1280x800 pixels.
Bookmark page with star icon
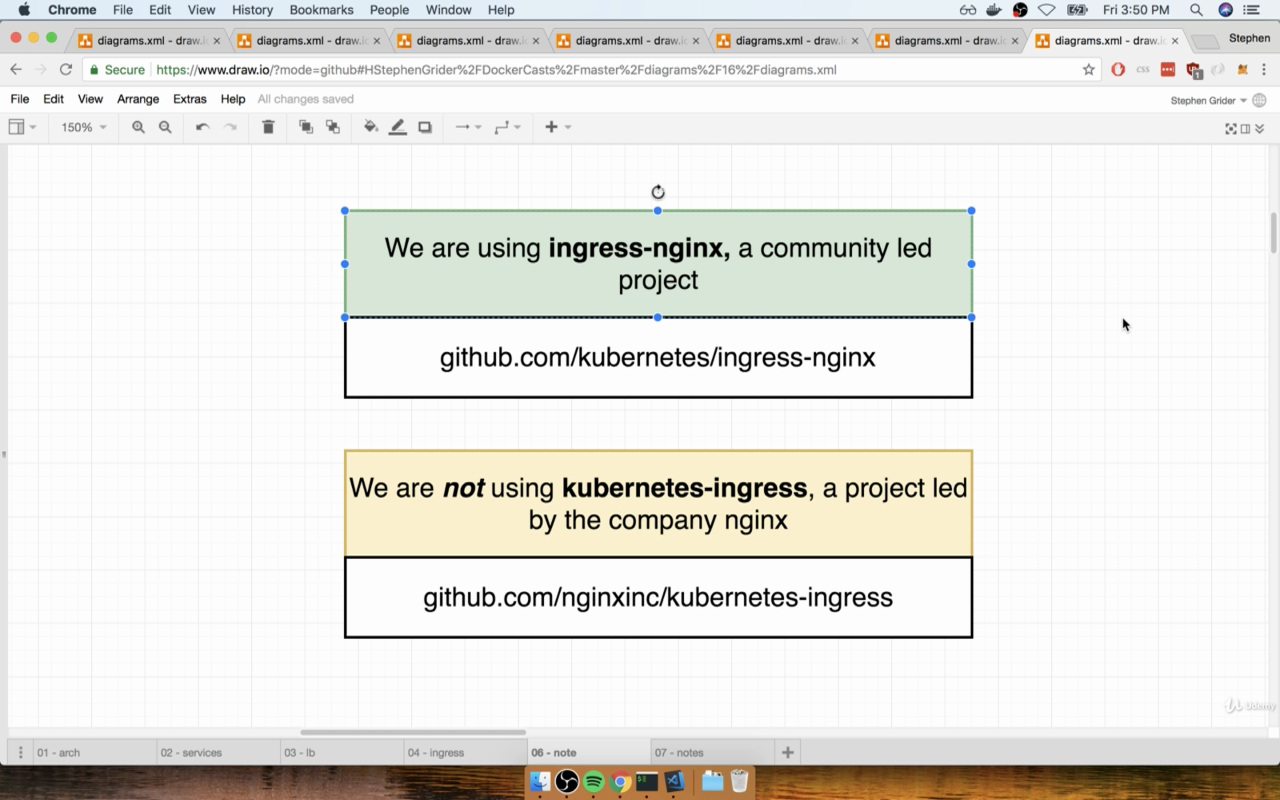[1089, 70]
